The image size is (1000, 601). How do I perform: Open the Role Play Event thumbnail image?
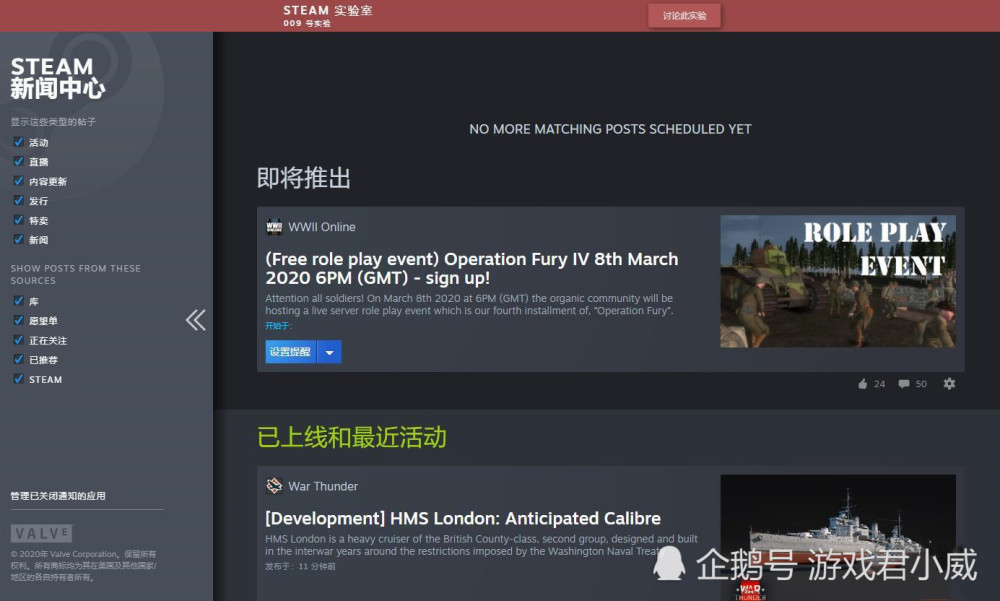[x=838, y=281]
